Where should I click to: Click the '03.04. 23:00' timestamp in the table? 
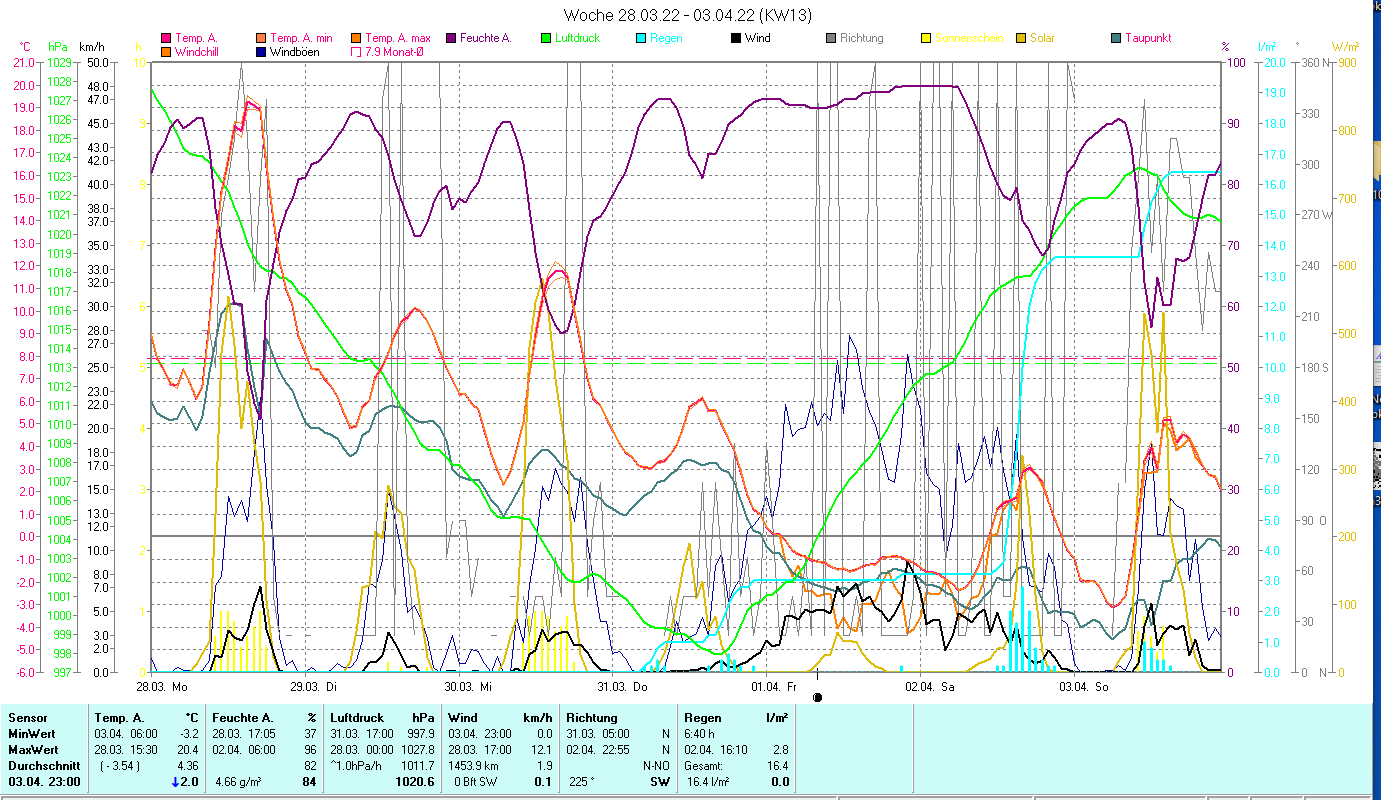click(45, 782)
